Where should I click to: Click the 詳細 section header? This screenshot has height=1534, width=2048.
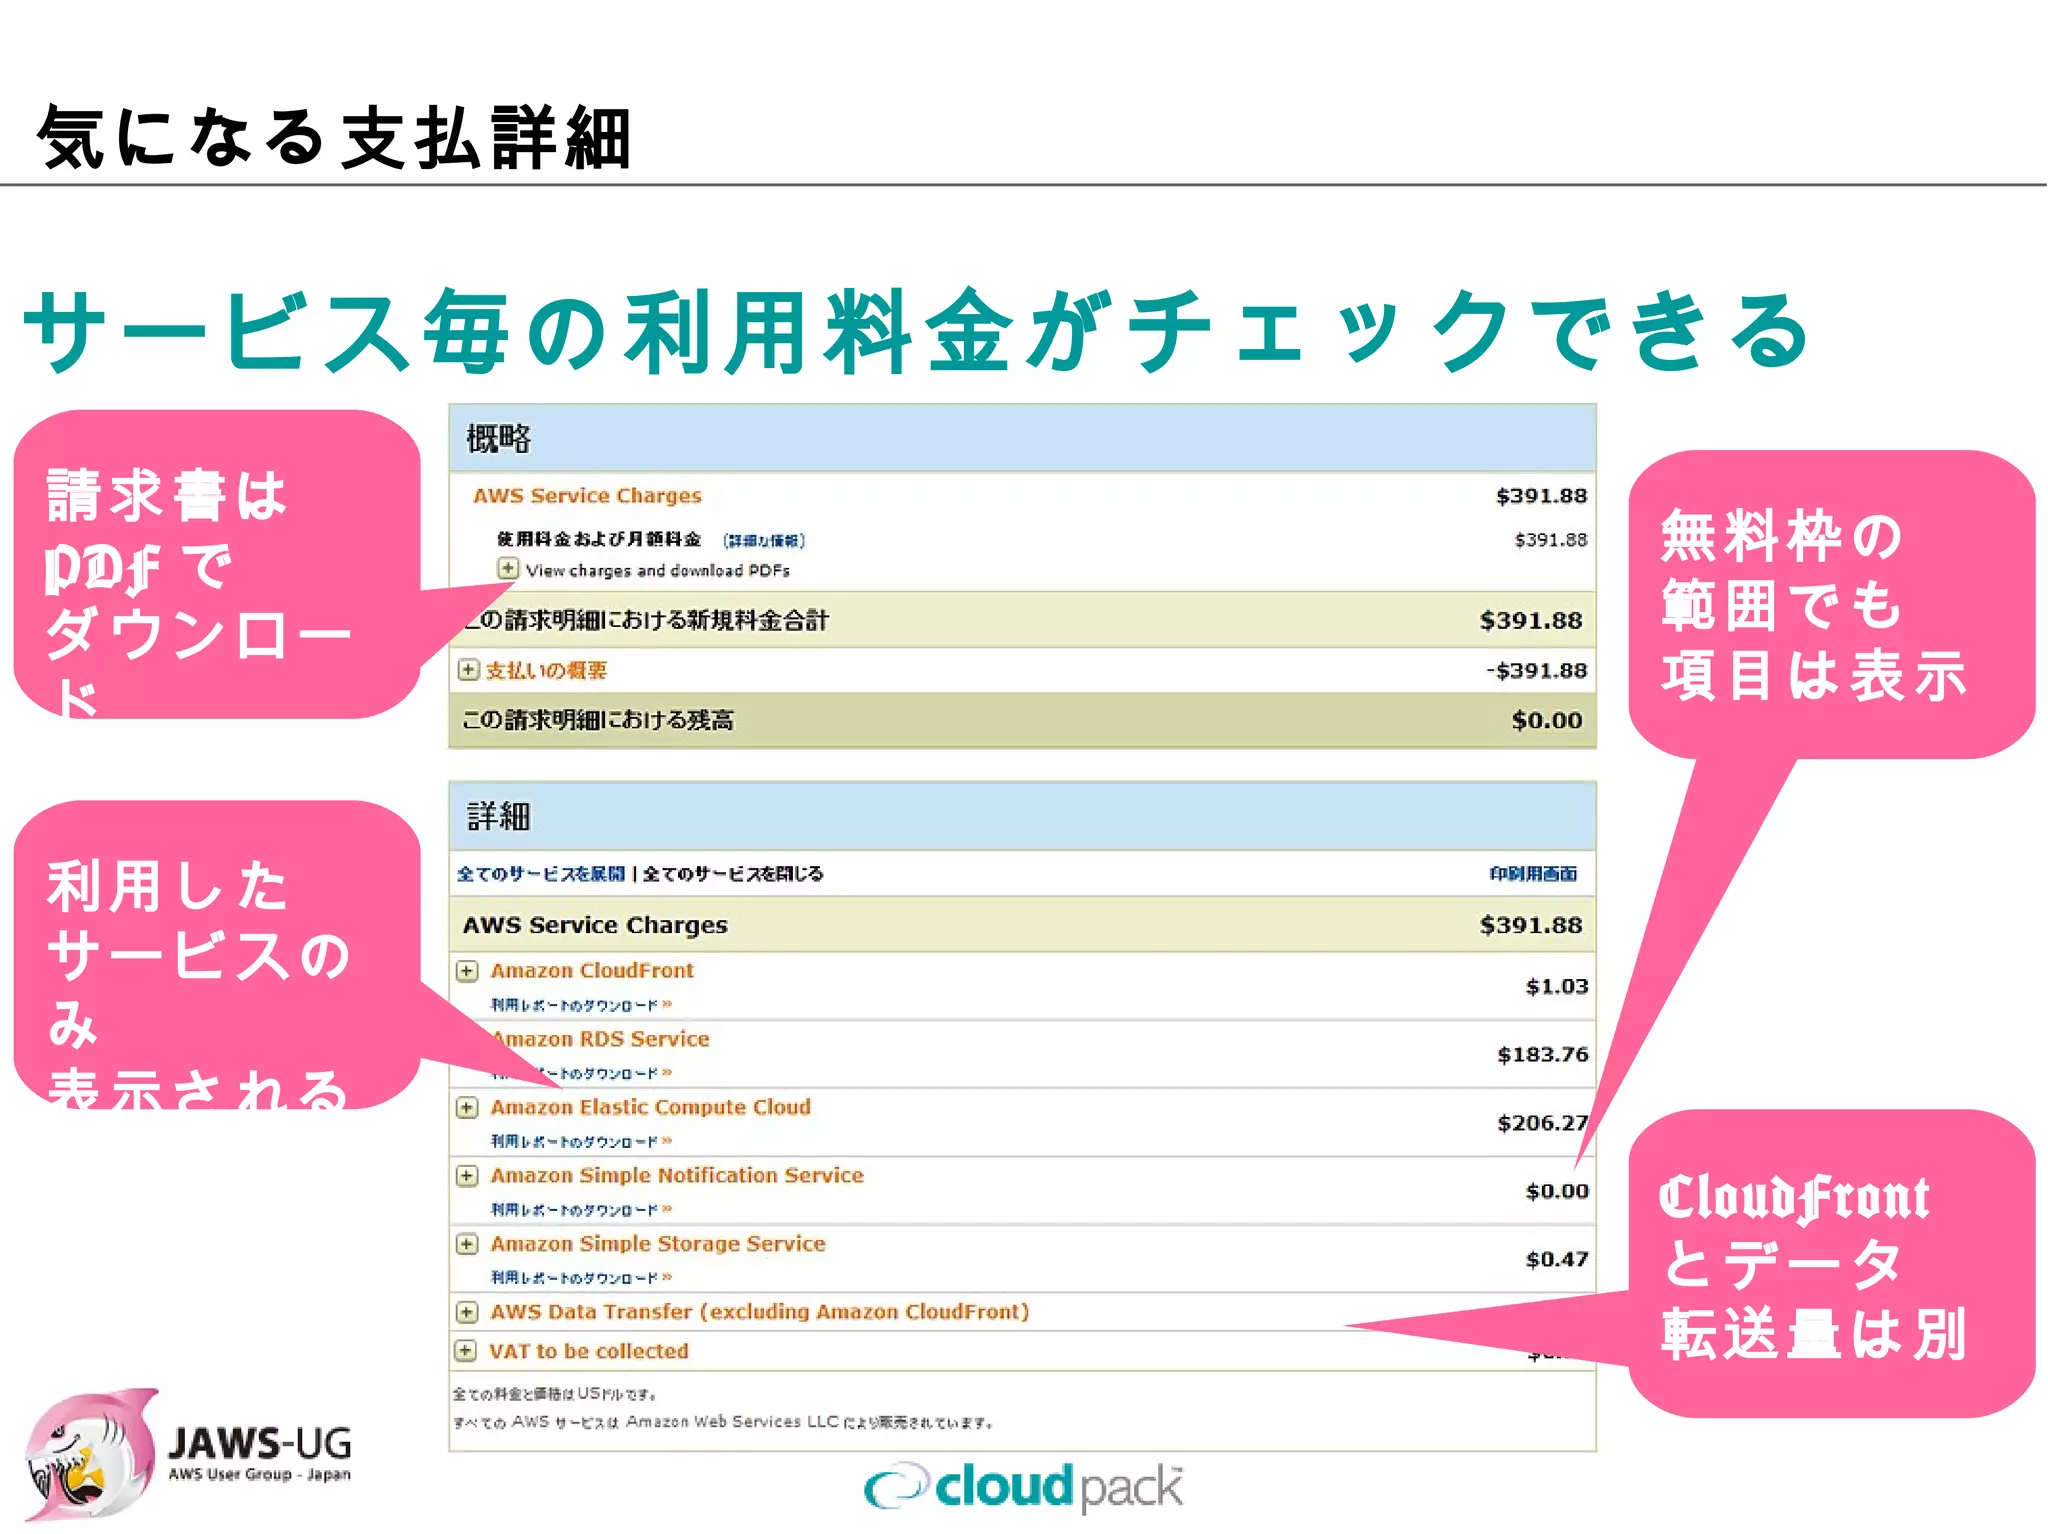coord(1022,817)
